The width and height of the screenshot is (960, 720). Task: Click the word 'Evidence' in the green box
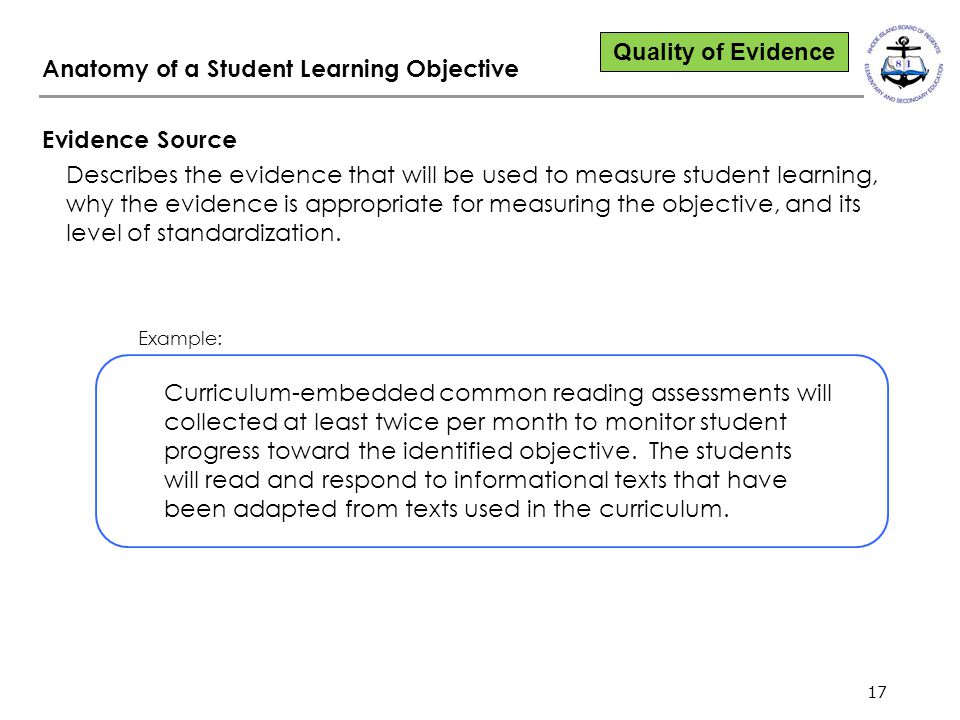pyautogui.click(x=782, y=52)
